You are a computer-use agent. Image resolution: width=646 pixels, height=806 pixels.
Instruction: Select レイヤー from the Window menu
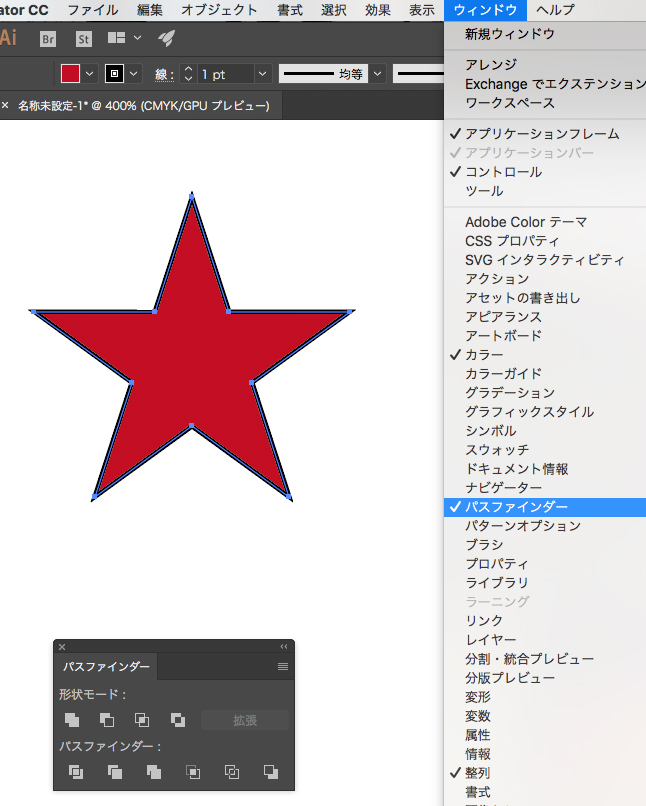click(490, 640)
